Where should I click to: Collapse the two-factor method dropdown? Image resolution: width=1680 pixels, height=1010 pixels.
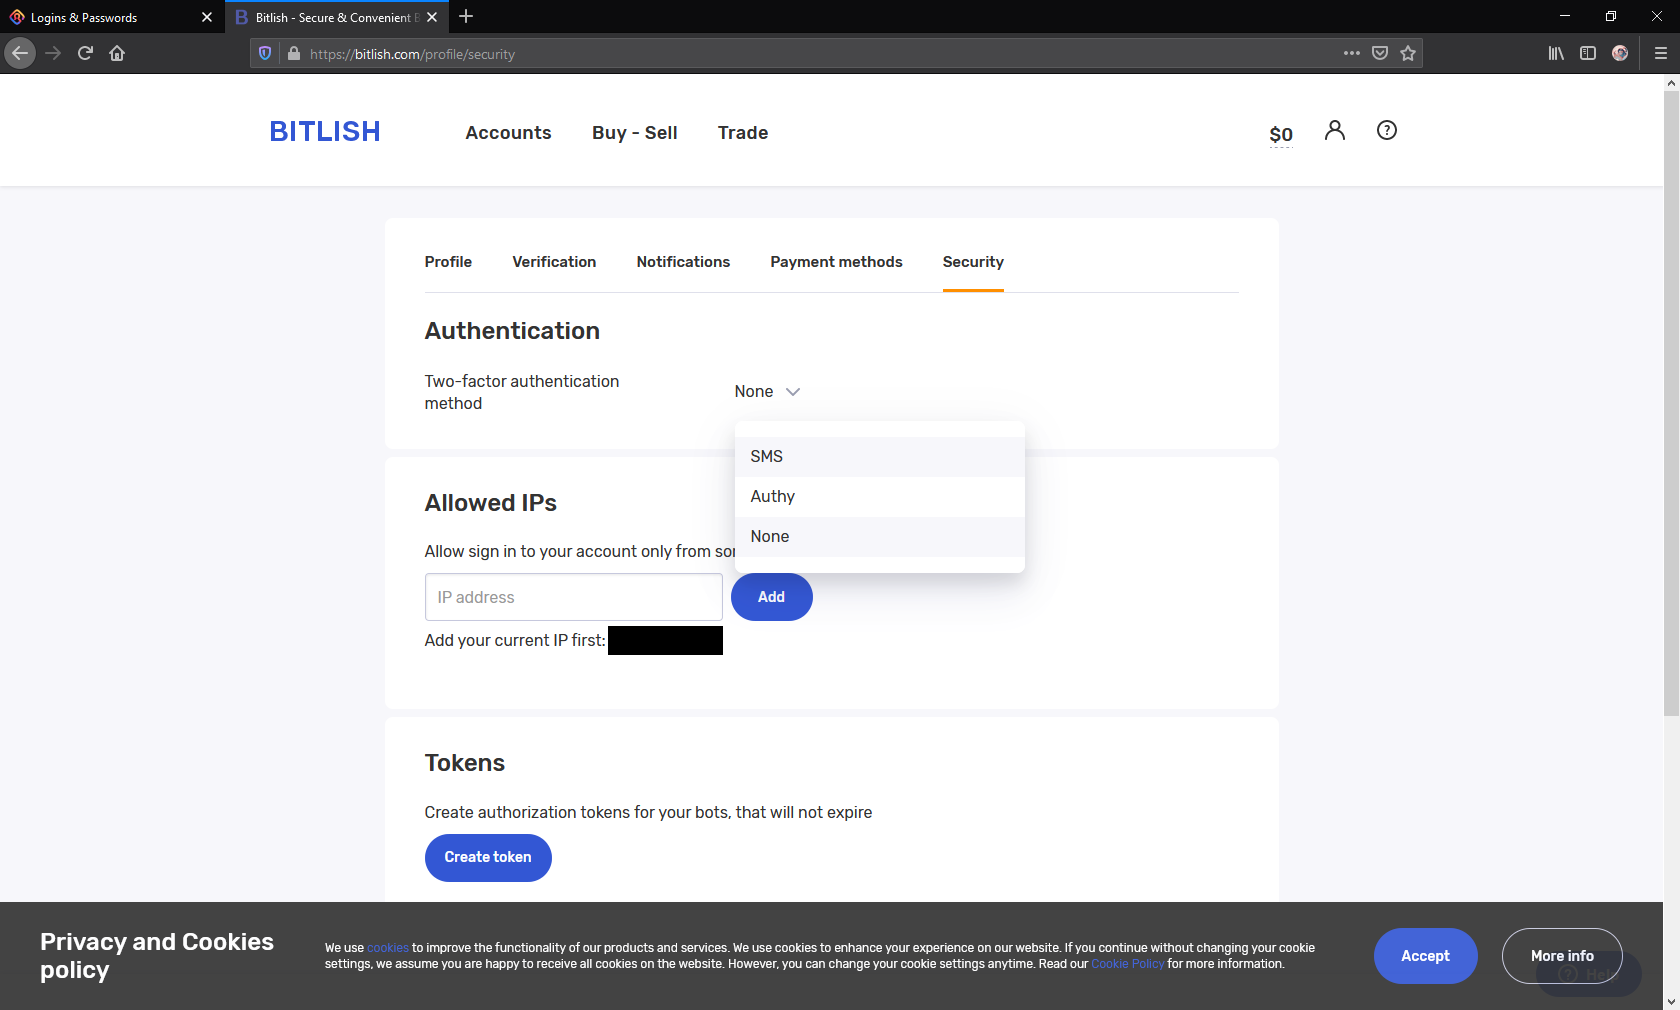click(x=767, y=392)
